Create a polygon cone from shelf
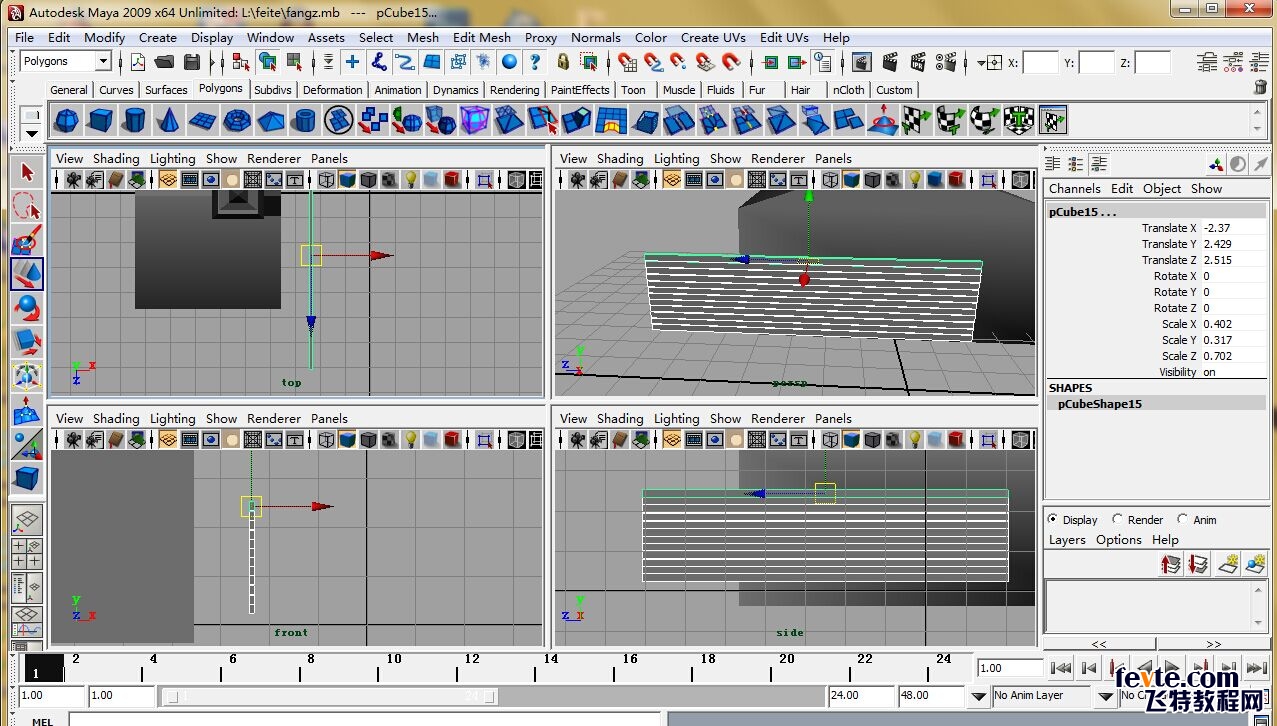 click(x=168, y=121)
